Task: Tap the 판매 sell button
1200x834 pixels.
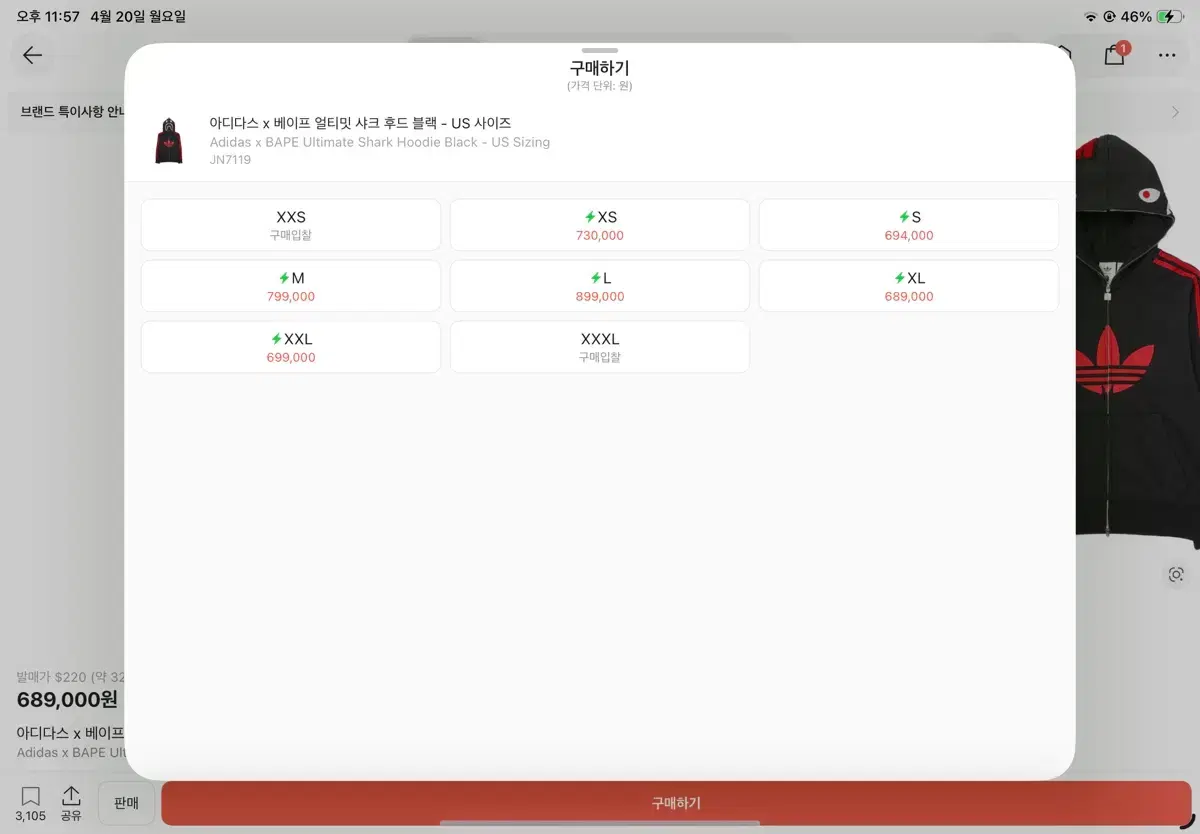Action: pyautogui.click(x=126, y=803)
